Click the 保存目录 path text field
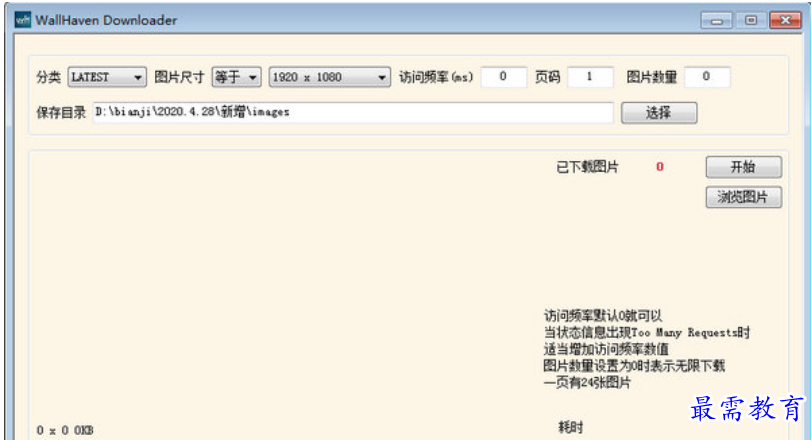The image size is (812, 440). tap(353, 112)
